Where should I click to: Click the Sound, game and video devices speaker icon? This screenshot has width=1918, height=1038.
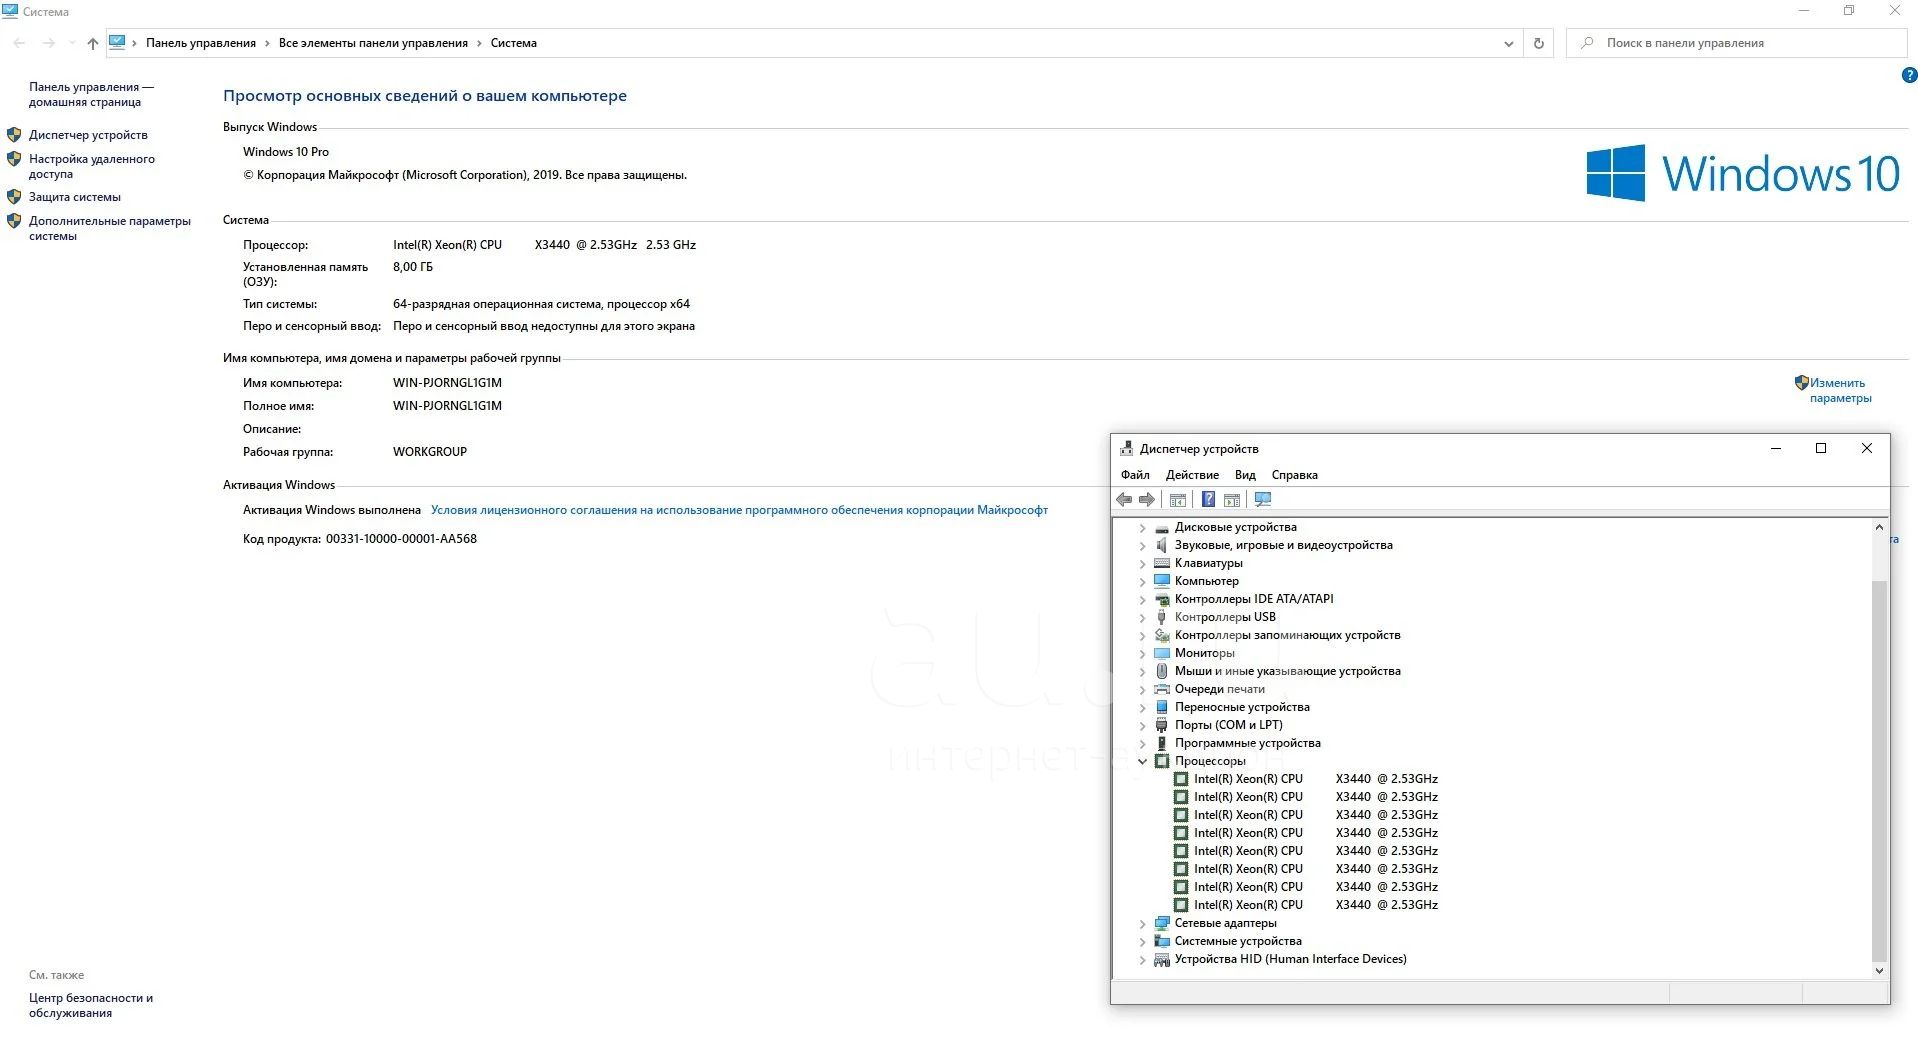tap(1162, 546)
